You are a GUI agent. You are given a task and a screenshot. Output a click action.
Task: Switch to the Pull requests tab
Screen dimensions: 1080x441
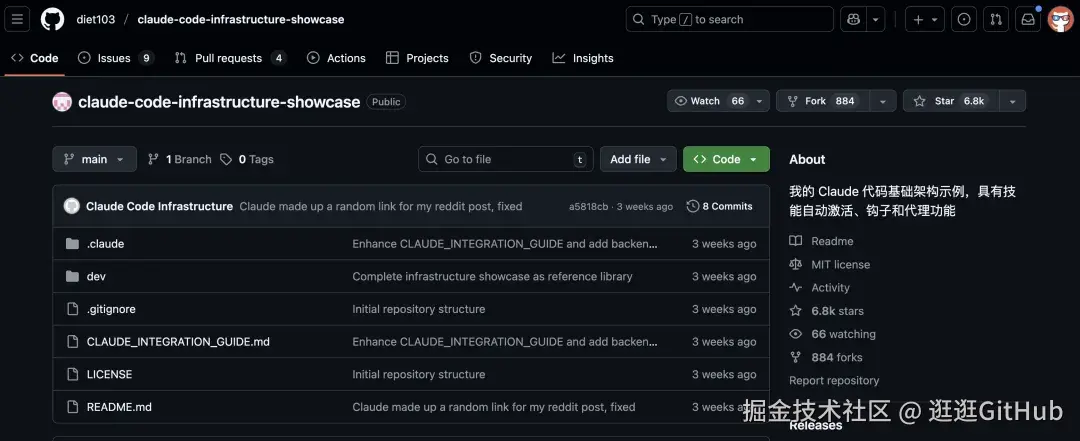pos(230,59)
